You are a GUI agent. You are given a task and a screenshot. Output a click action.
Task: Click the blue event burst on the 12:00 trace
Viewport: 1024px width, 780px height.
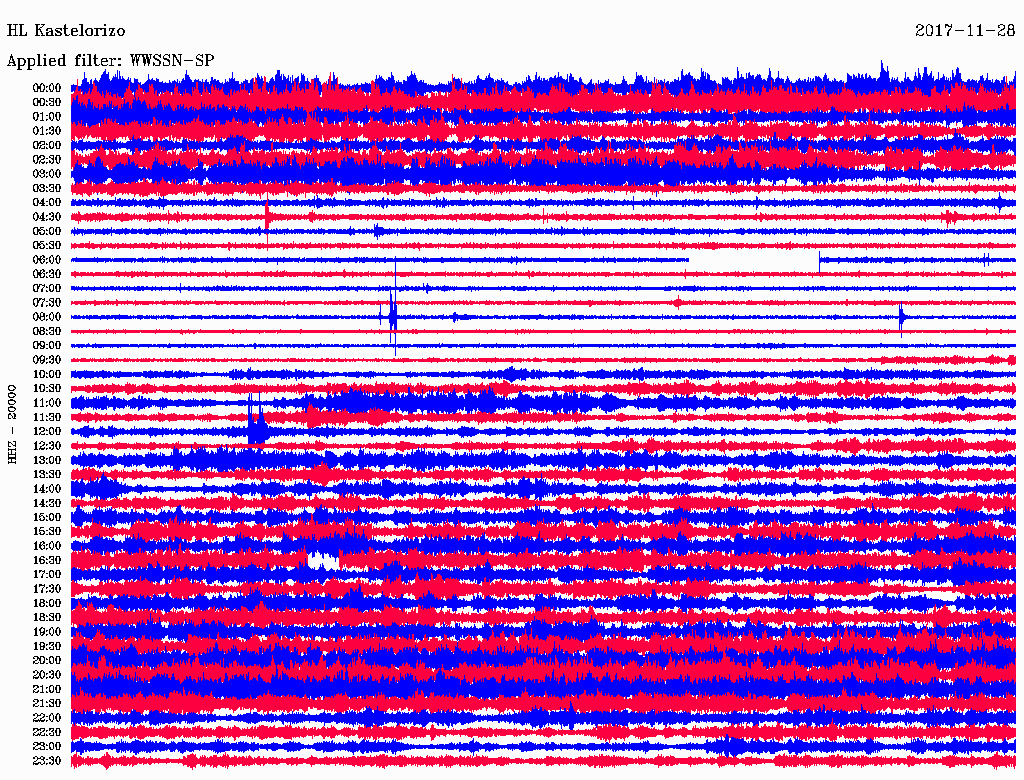click(x=257, y=426)
